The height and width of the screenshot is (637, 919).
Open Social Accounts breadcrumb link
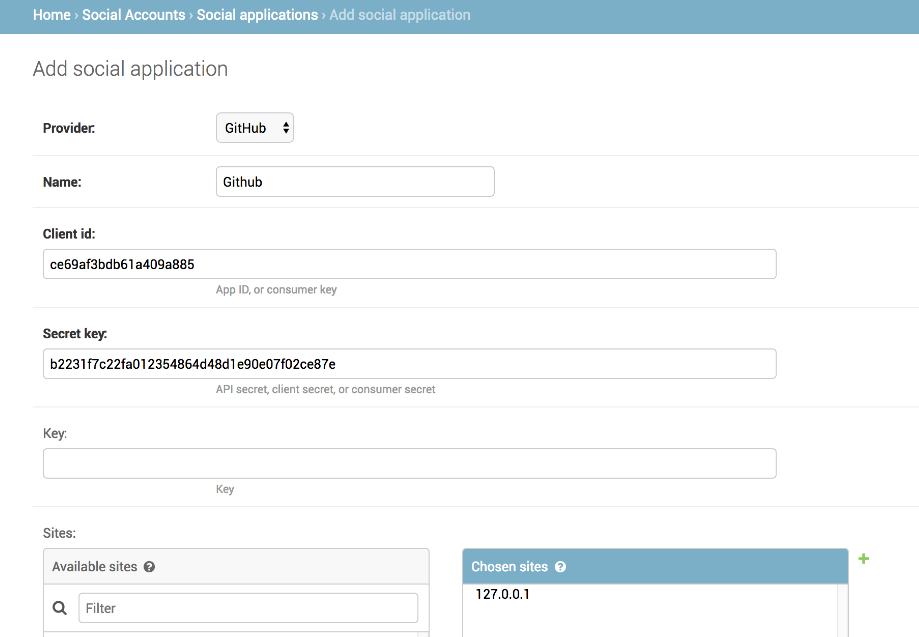[134, 15]
